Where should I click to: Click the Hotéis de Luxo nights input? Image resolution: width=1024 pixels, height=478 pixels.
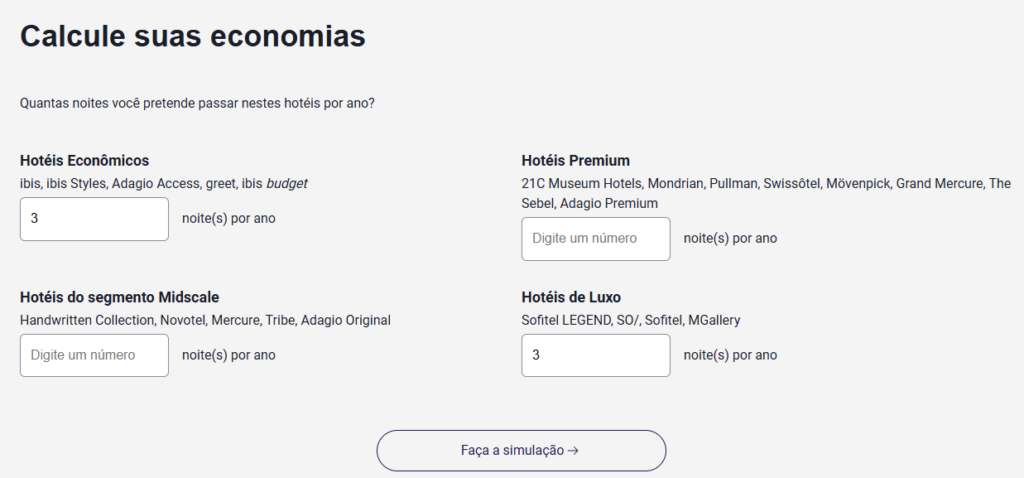[596, 355]
